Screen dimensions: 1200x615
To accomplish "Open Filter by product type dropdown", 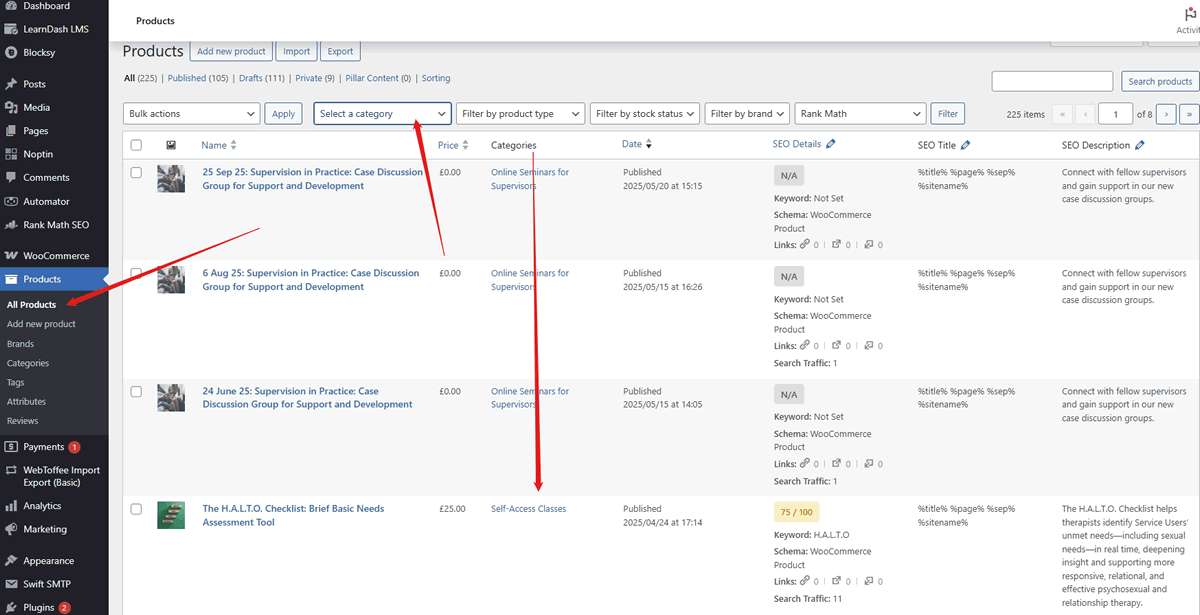I will click(520, 114).
